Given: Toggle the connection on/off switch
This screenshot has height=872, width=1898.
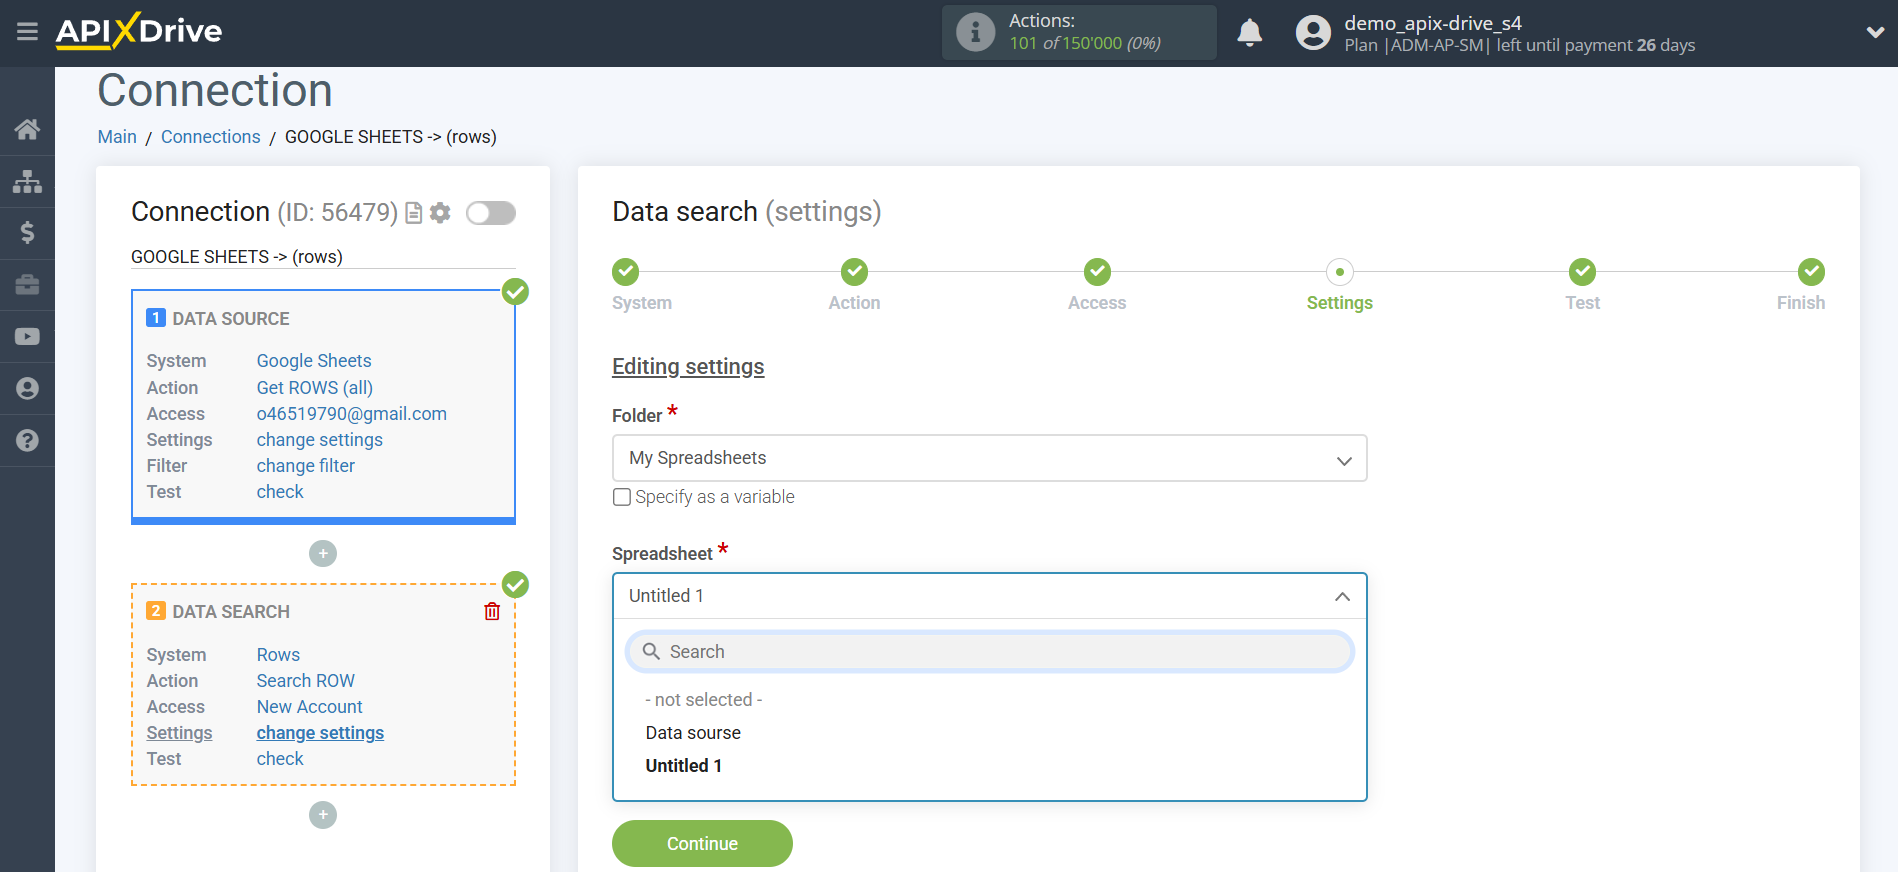Looking at the screenshot, I should click(x=491, y=213).
